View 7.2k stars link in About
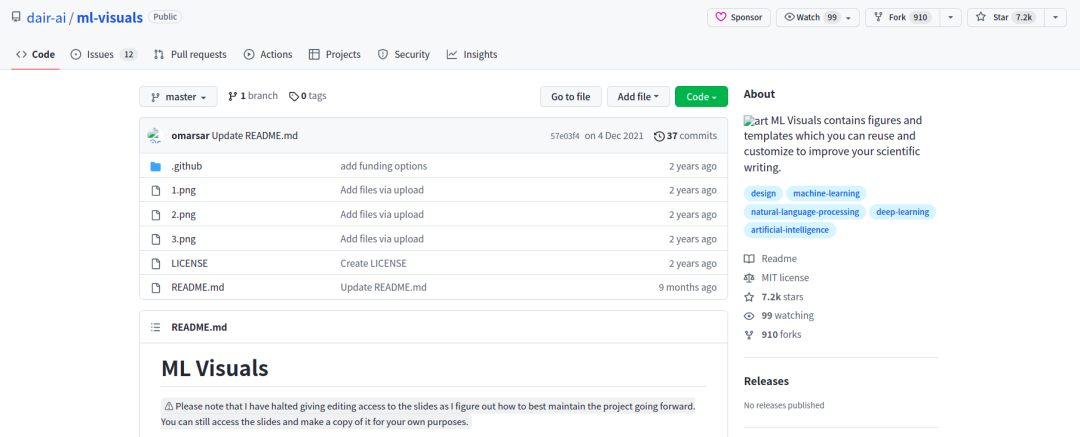1080x437 pixels. [x=773, y=297]
